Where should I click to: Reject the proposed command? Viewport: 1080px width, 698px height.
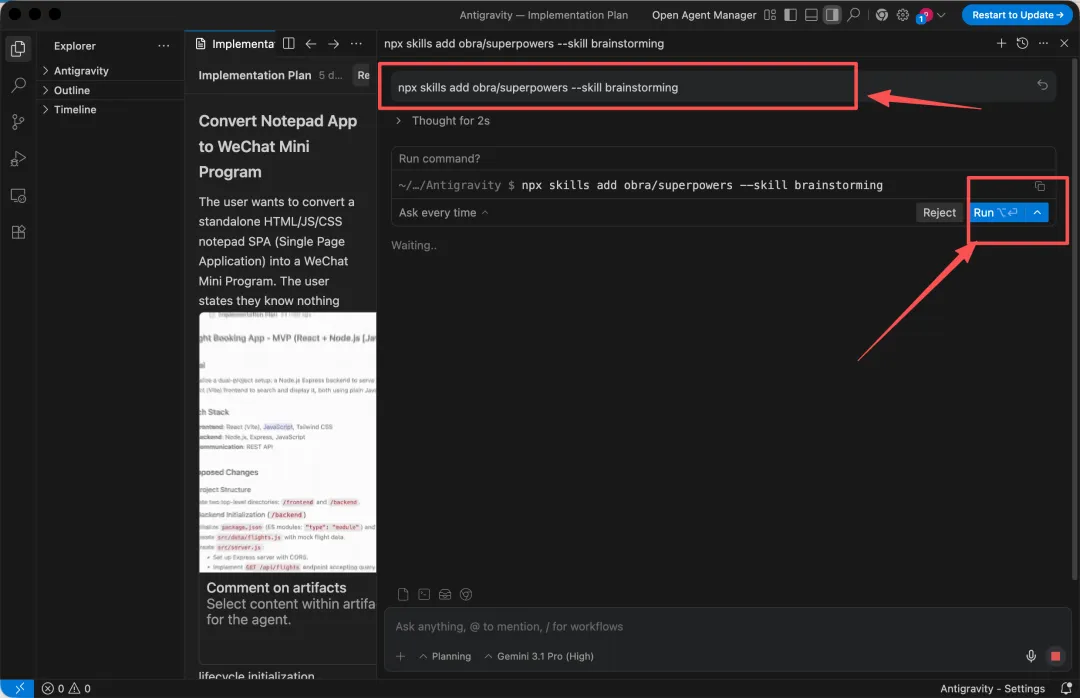point(939,212)
